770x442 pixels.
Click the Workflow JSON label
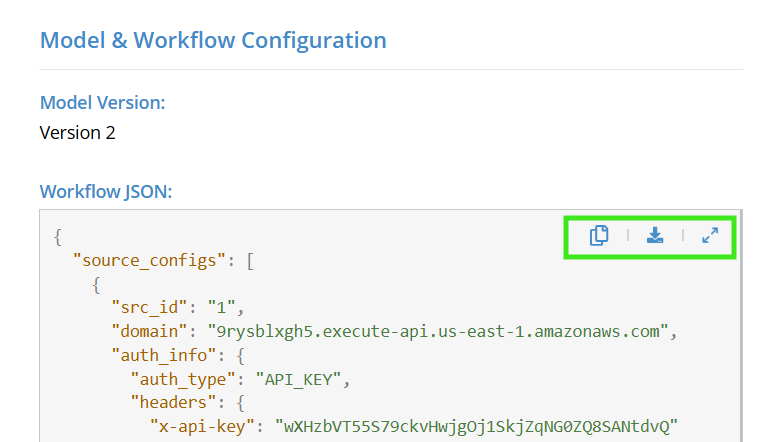(106, 191)
